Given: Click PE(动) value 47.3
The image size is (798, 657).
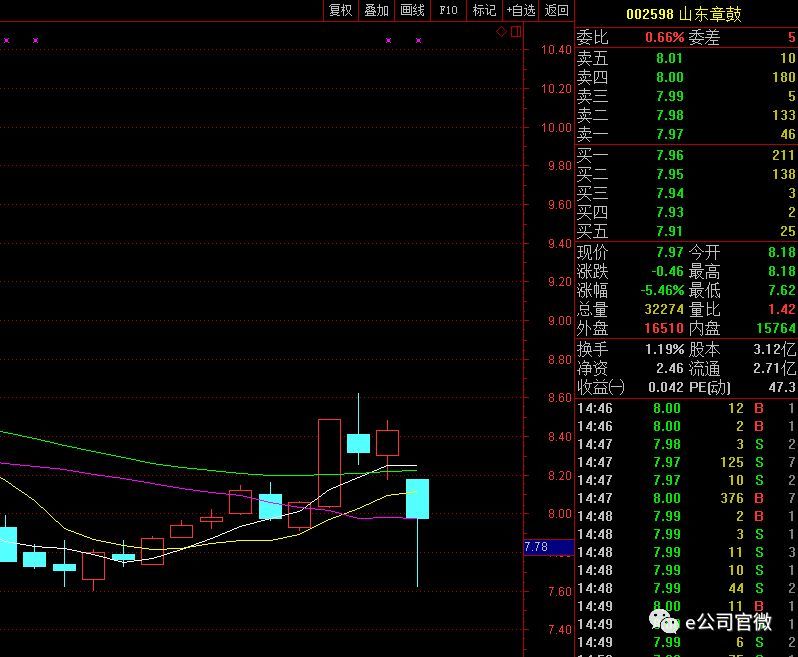Looking at the screenshot, I should point(782,387).
